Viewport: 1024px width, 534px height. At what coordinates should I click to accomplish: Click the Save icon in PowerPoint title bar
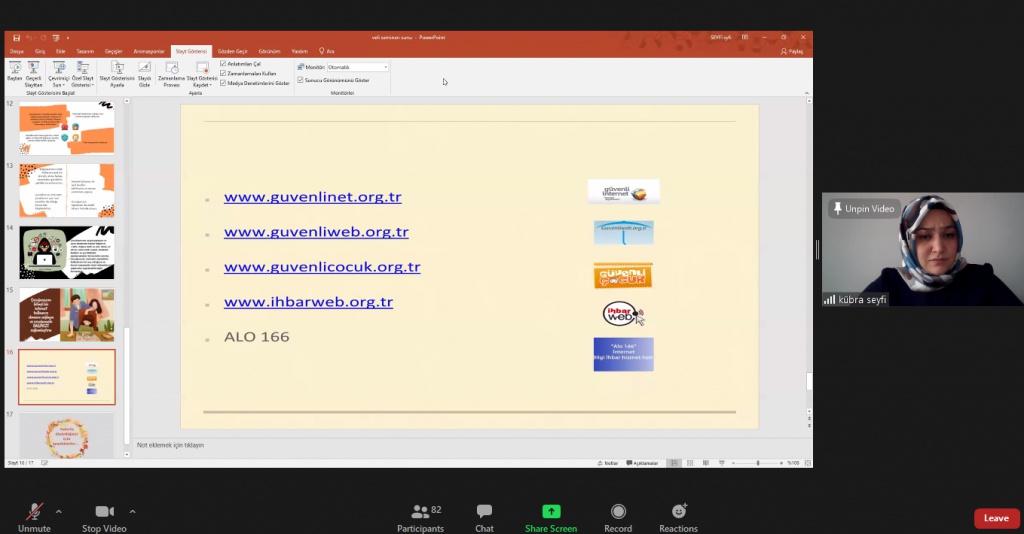coord(16,38)
